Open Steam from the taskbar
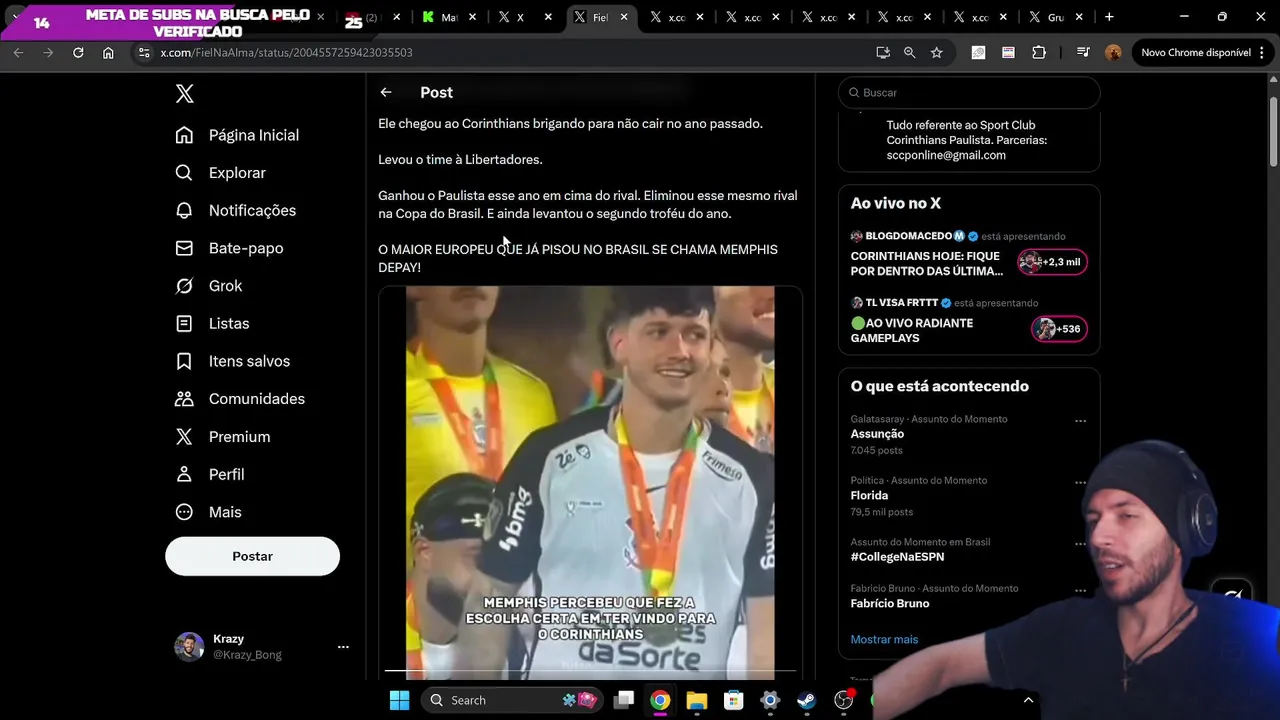 [x=807, y=700]
